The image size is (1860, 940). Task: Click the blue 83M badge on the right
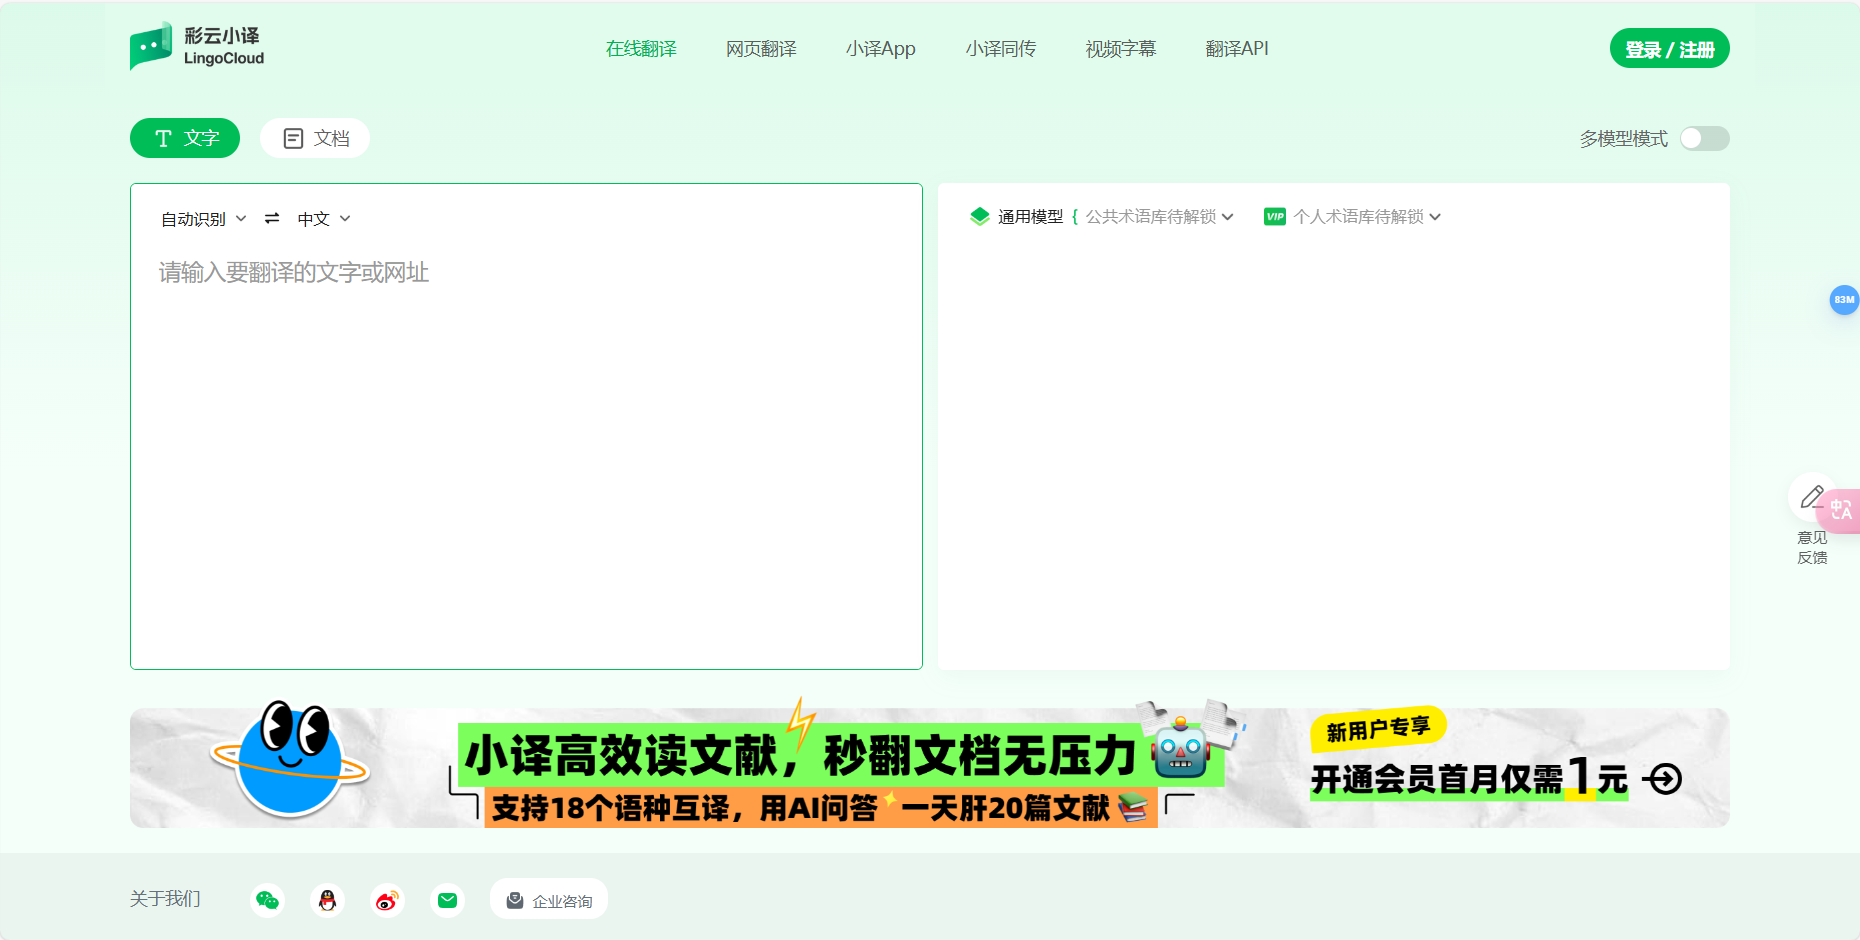tap(1845, 300)
